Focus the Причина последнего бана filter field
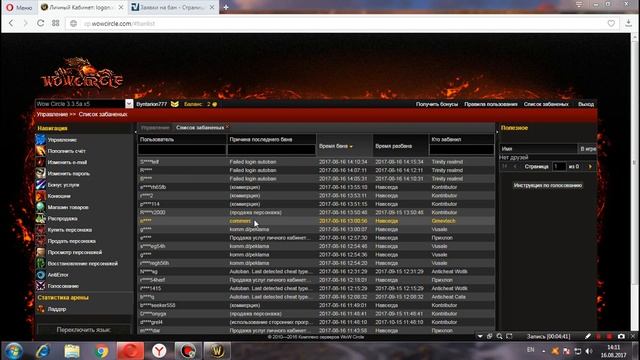The image size is (640, 360). coord(271,150)
